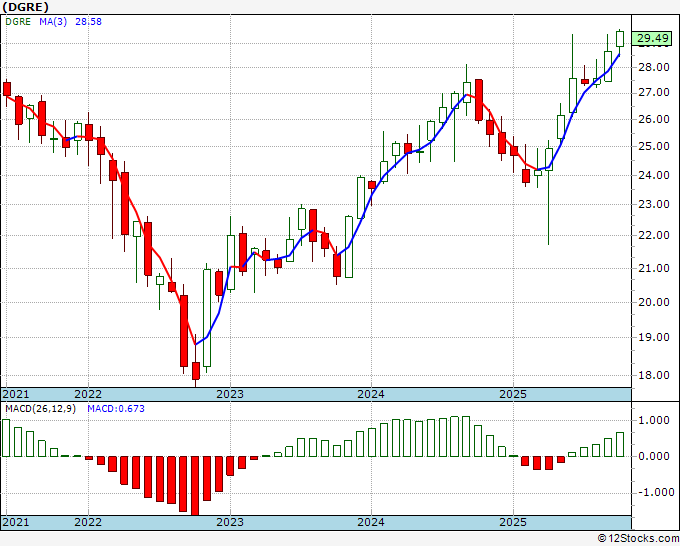Click the 18.00 price axis label
680x546 pixels.
tap(654, 376)
